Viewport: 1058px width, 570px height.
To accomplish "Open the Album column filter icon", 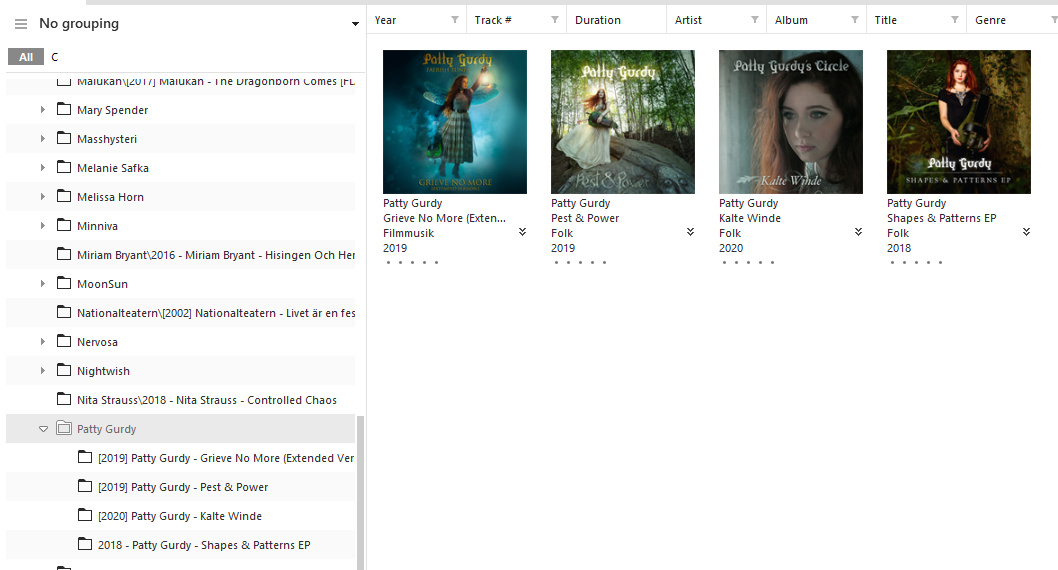I will point(854,20).
